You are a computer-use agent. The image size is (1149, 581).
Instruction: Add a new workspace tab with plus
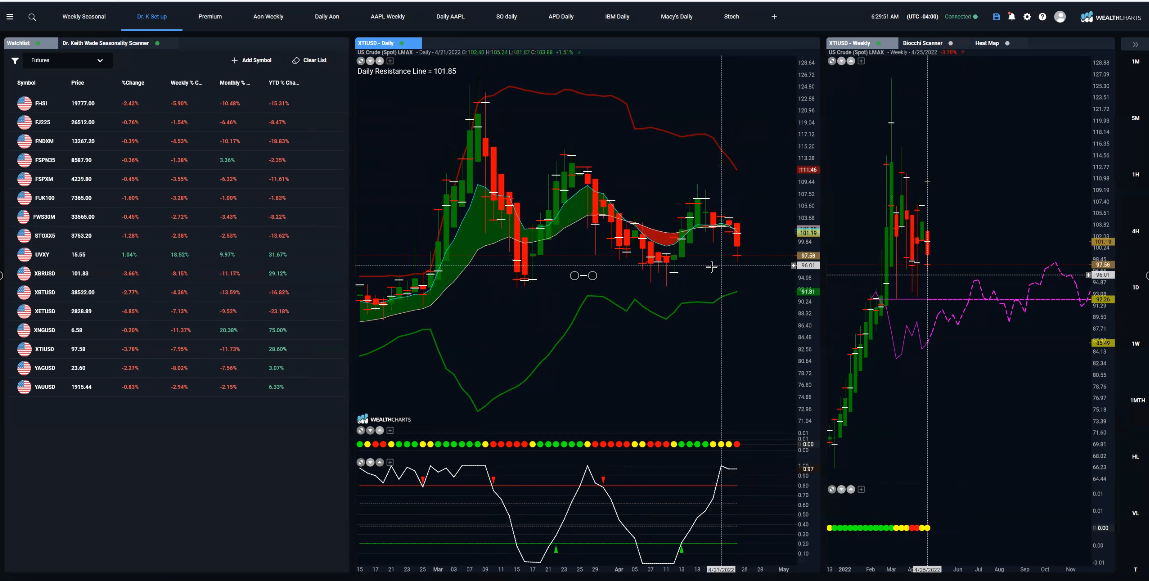point(774,16)
